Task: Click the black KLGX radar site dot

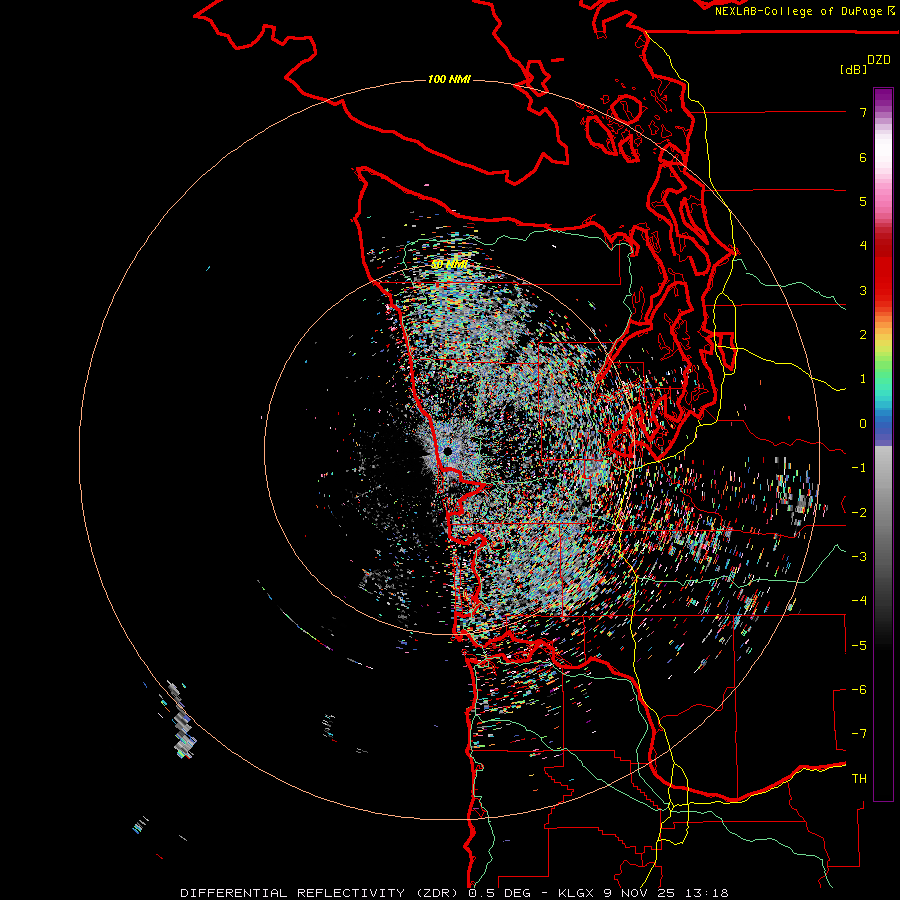Action: pos(448,452)
